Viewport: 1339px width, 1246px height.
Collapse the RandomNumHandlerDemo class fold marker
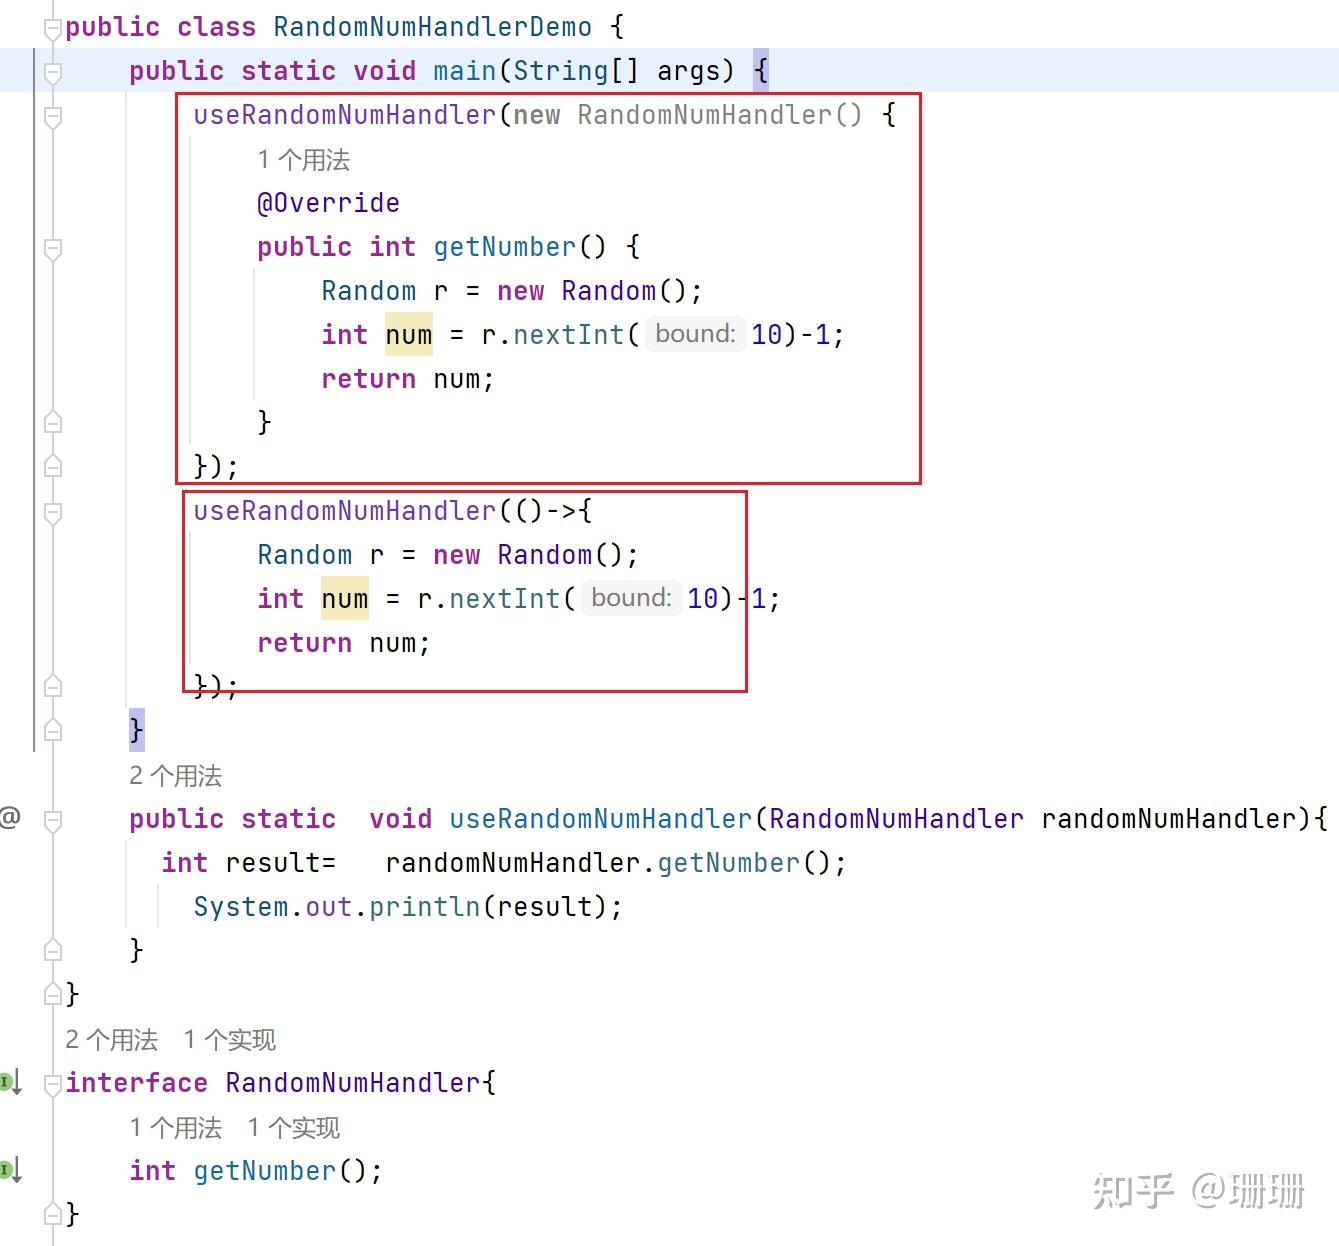[53, 28]
